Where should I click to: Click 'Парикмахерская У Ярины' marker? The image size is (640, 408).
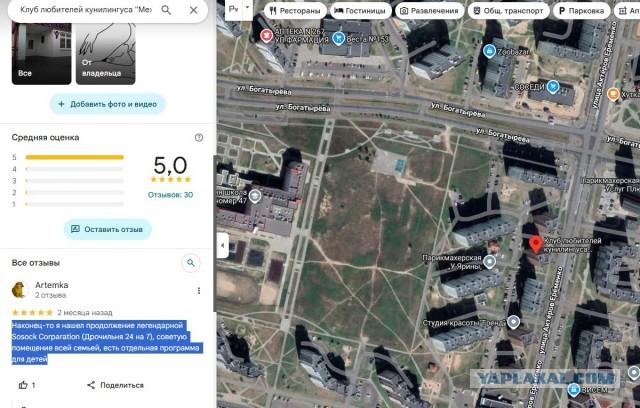[x=489, y=262]
